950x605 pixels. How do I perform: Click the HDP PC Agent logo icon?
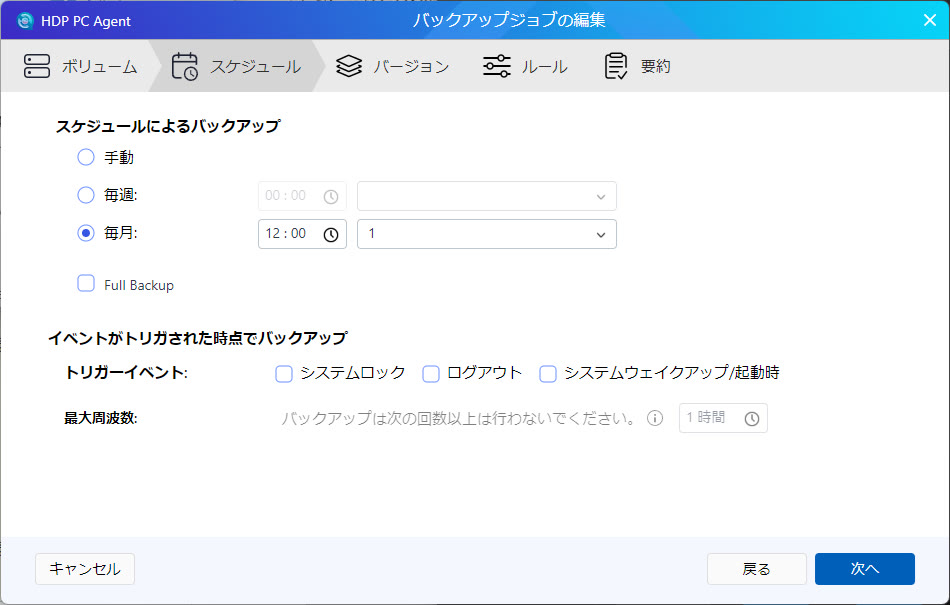(x=25, y=21)
